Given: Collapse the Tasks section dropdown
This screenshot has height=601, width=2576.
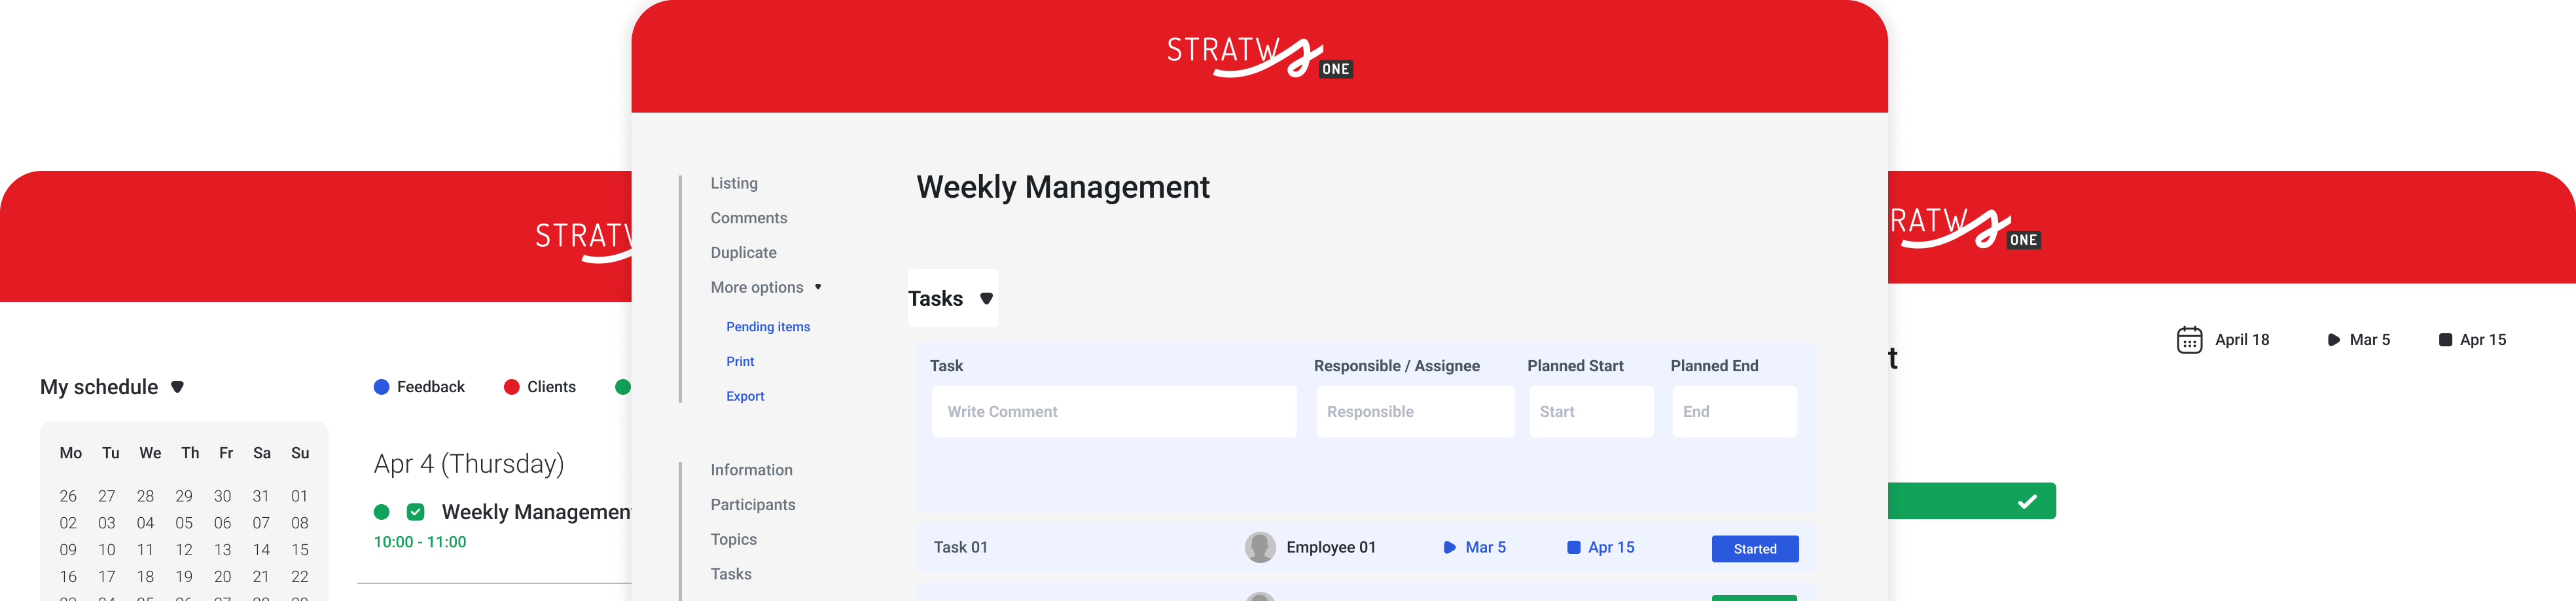Looking at the screenshot, I should coord(986,298).
